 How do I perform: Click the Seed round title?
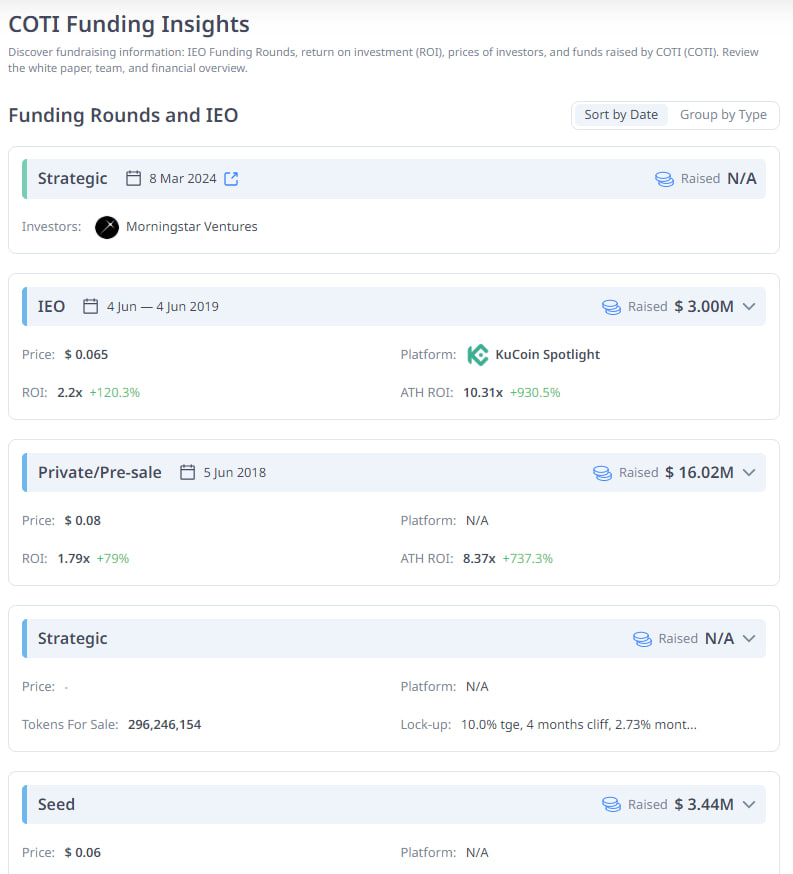click(56, 805)
